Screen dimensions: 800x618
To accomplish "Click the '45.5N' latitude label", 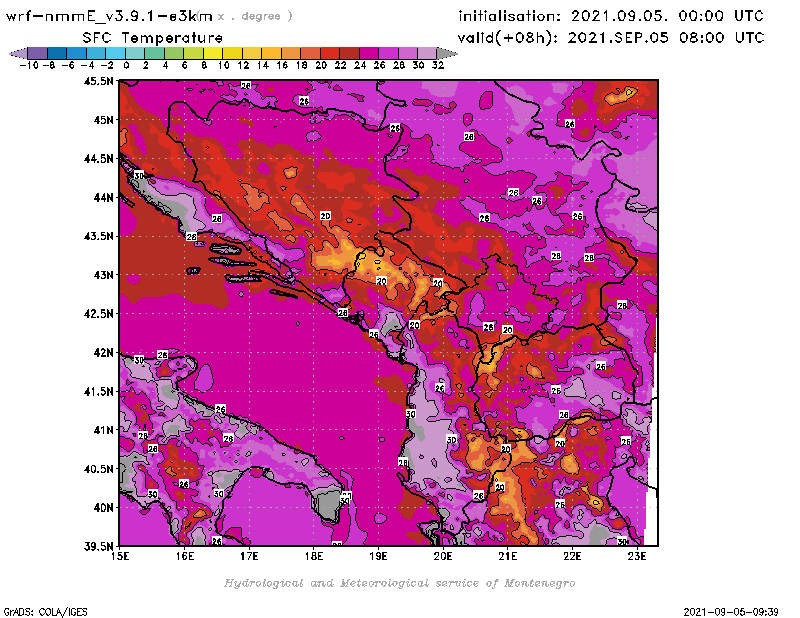I will click(x=98, y=81).
